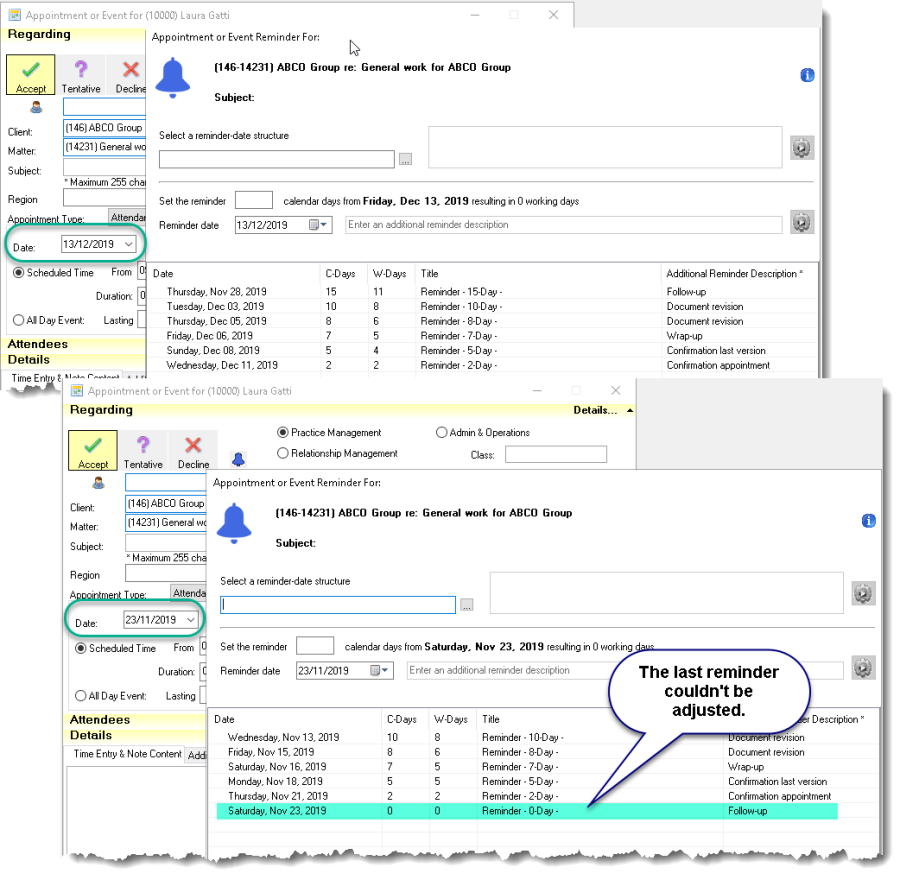Viewport: 900px width, 880px height.
Task: Click Decline in the 13/12/2019 appointment window
Action: 130,75
